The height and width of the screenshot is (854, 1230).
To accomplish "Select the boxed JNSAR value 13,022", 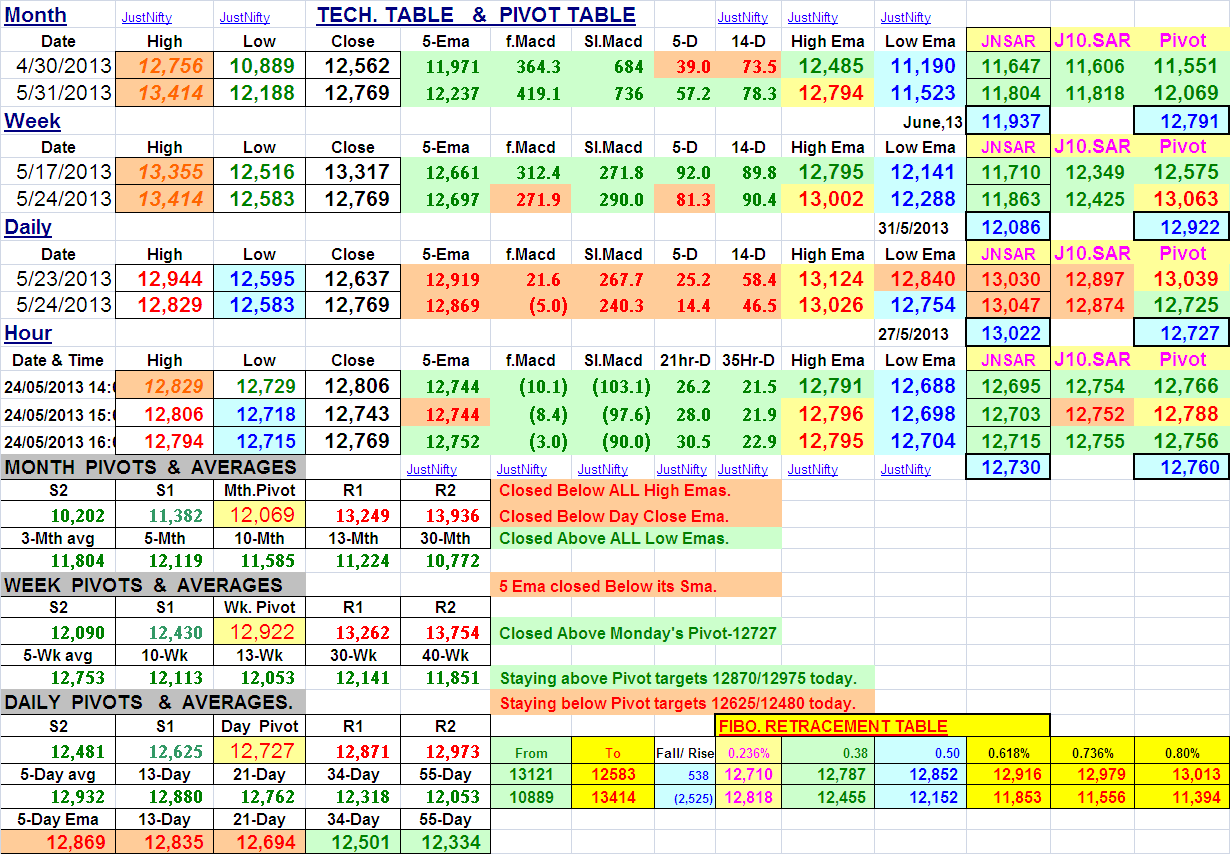I will coord(1008,333).
